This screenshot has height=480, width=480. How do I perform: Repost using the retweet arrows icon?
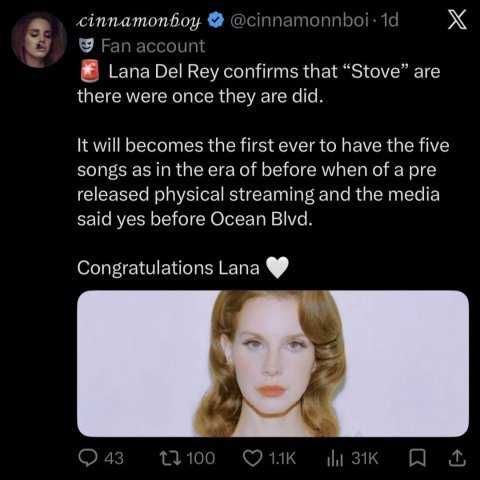tap(170, 458)
